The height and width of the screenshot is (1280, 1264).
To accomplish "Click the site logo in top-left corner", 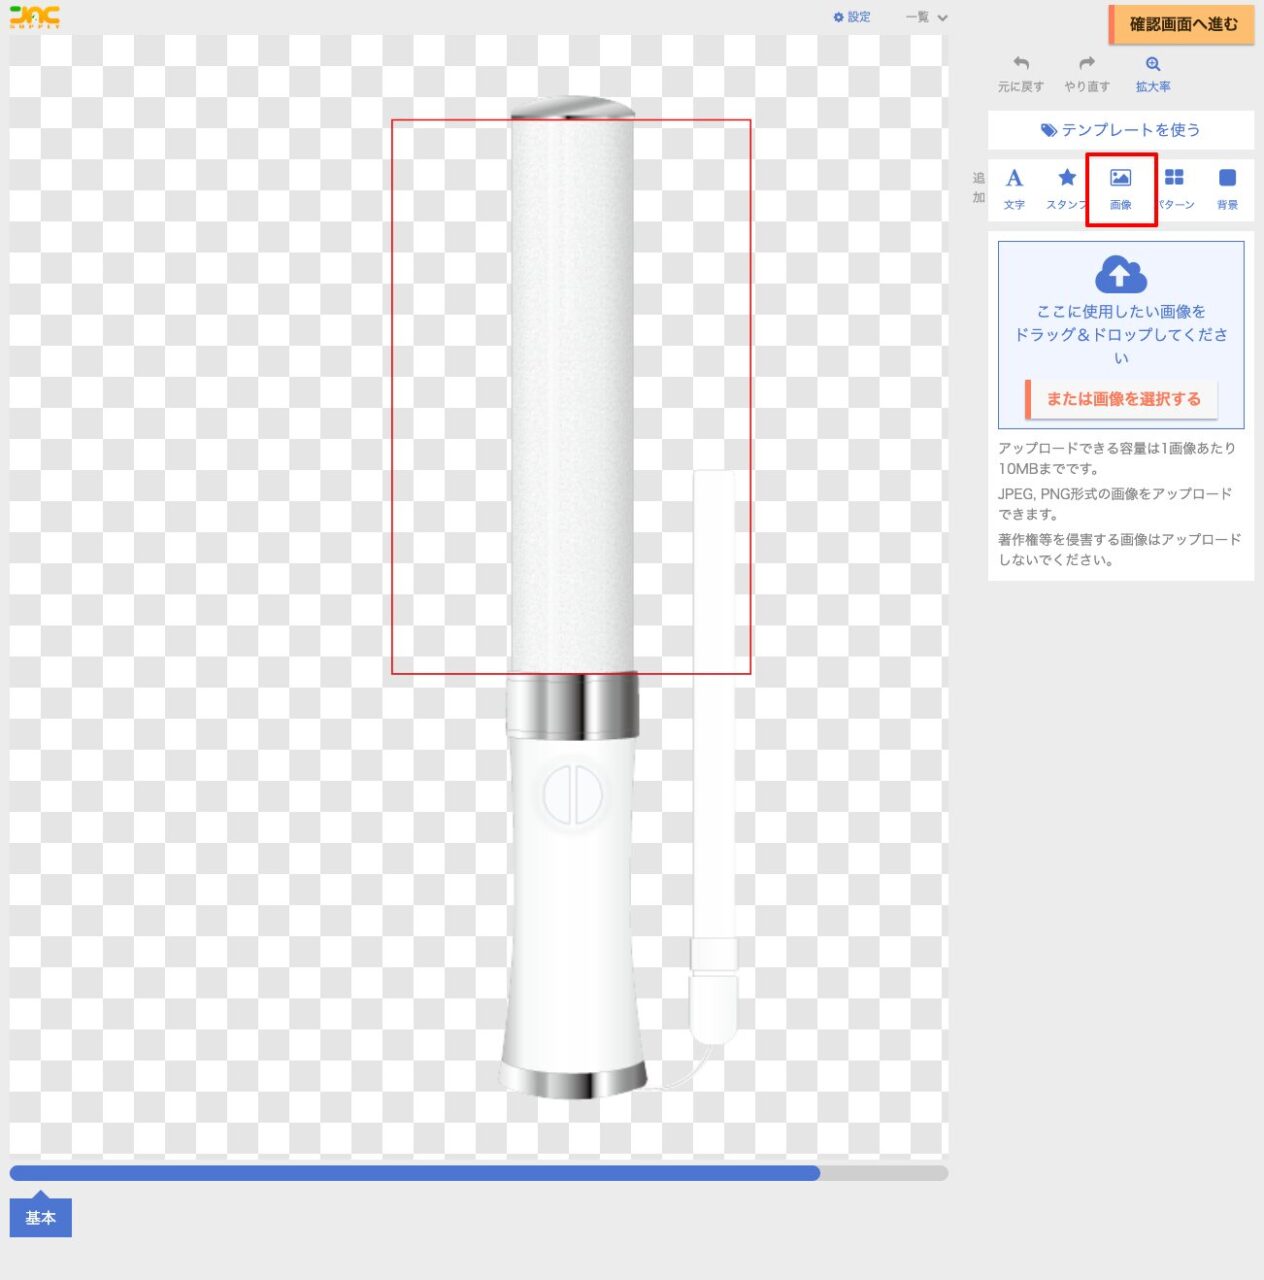I will coord(35,17).
